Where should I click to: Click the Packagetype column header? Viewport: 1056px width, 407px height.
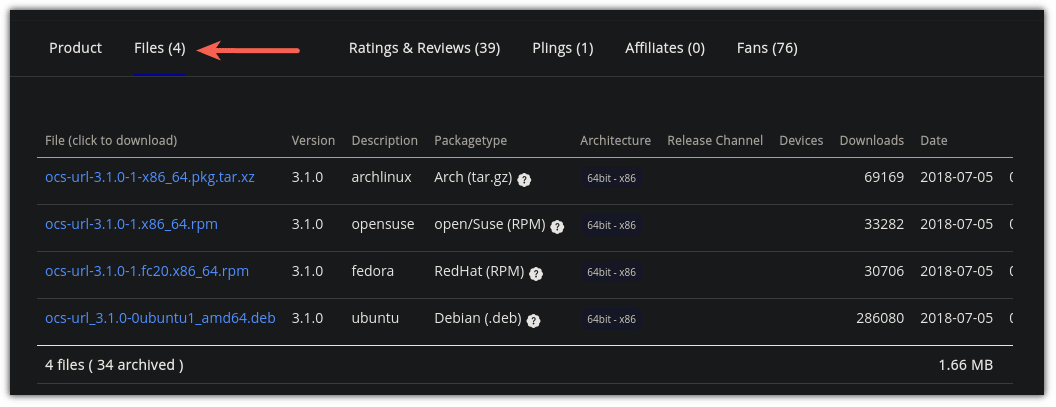coord(470,140)
